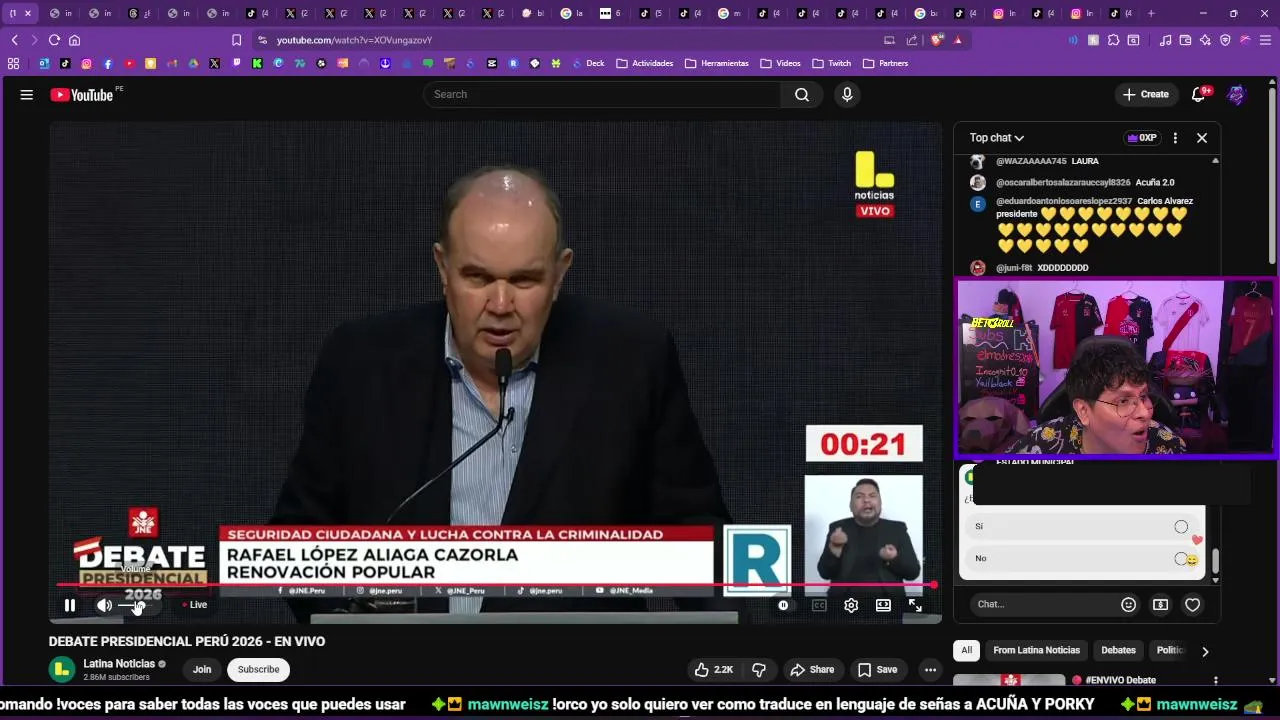Go to the browser home page
This screenshot has height=720, width=1280.
(x=74, y=40)
